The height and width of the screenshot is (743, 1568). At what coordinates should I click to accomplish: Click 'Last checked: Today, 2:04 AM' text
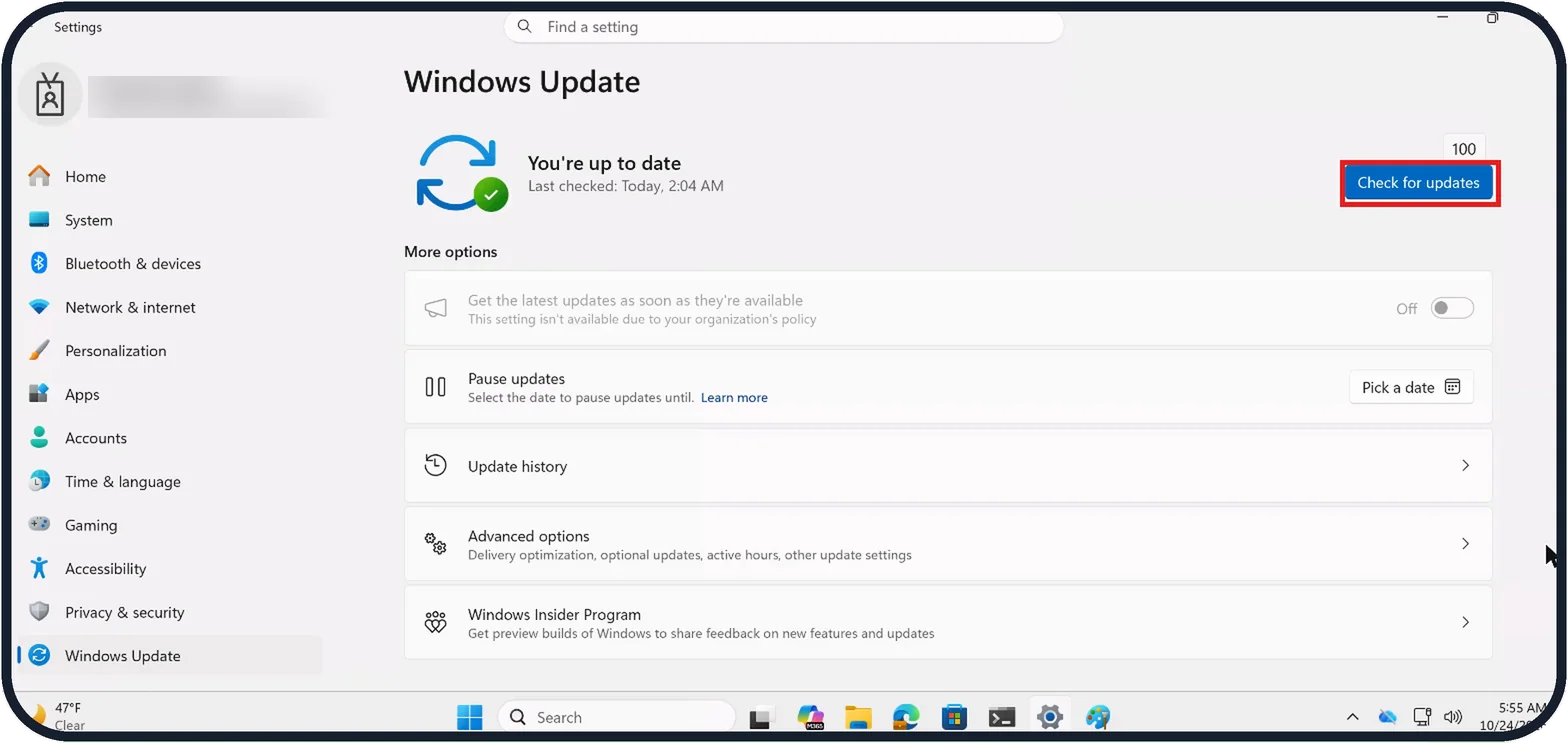[x=625, y=186]
